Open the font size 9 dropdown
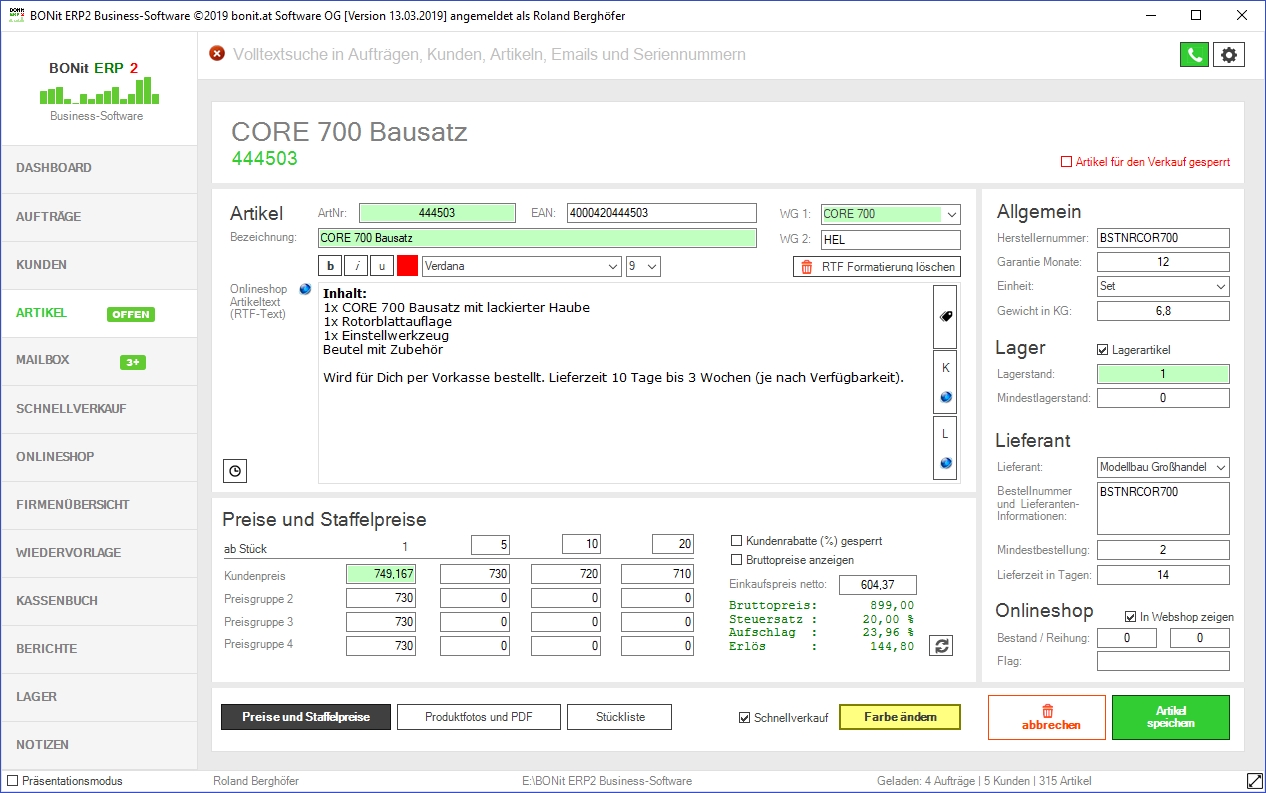The image size is (1266, 793). pyautogui.click(x=643, y=266)
